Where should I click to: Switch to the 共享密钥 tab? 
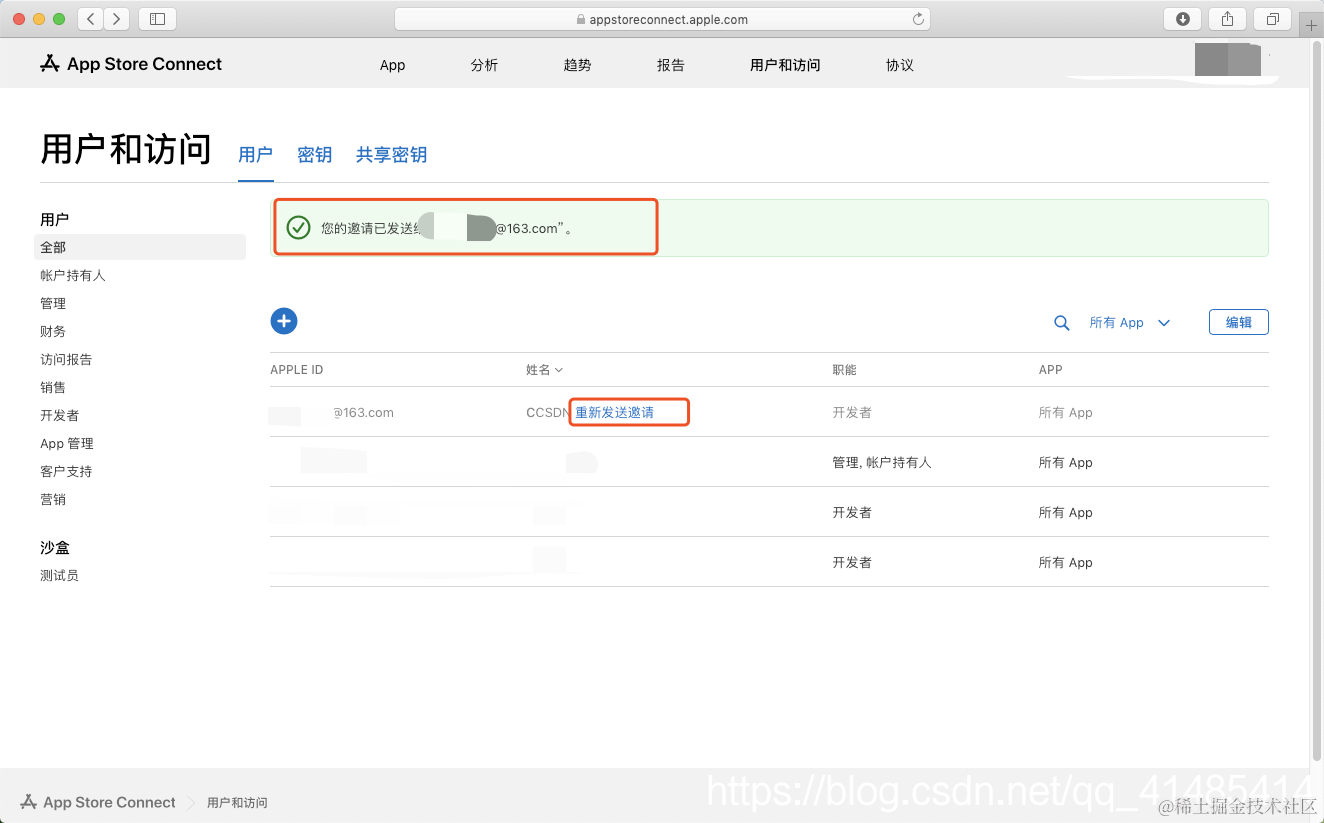(x=392, y=155)
